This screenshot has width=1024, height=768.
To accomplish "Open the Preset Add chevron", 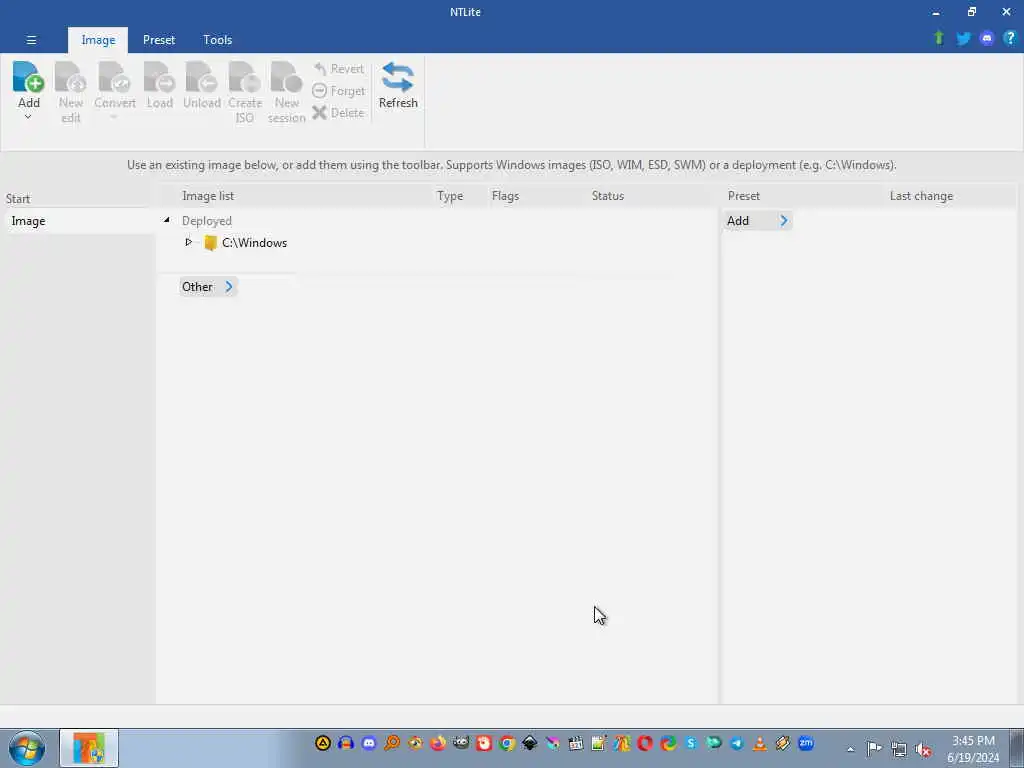I will click(784, 221).
